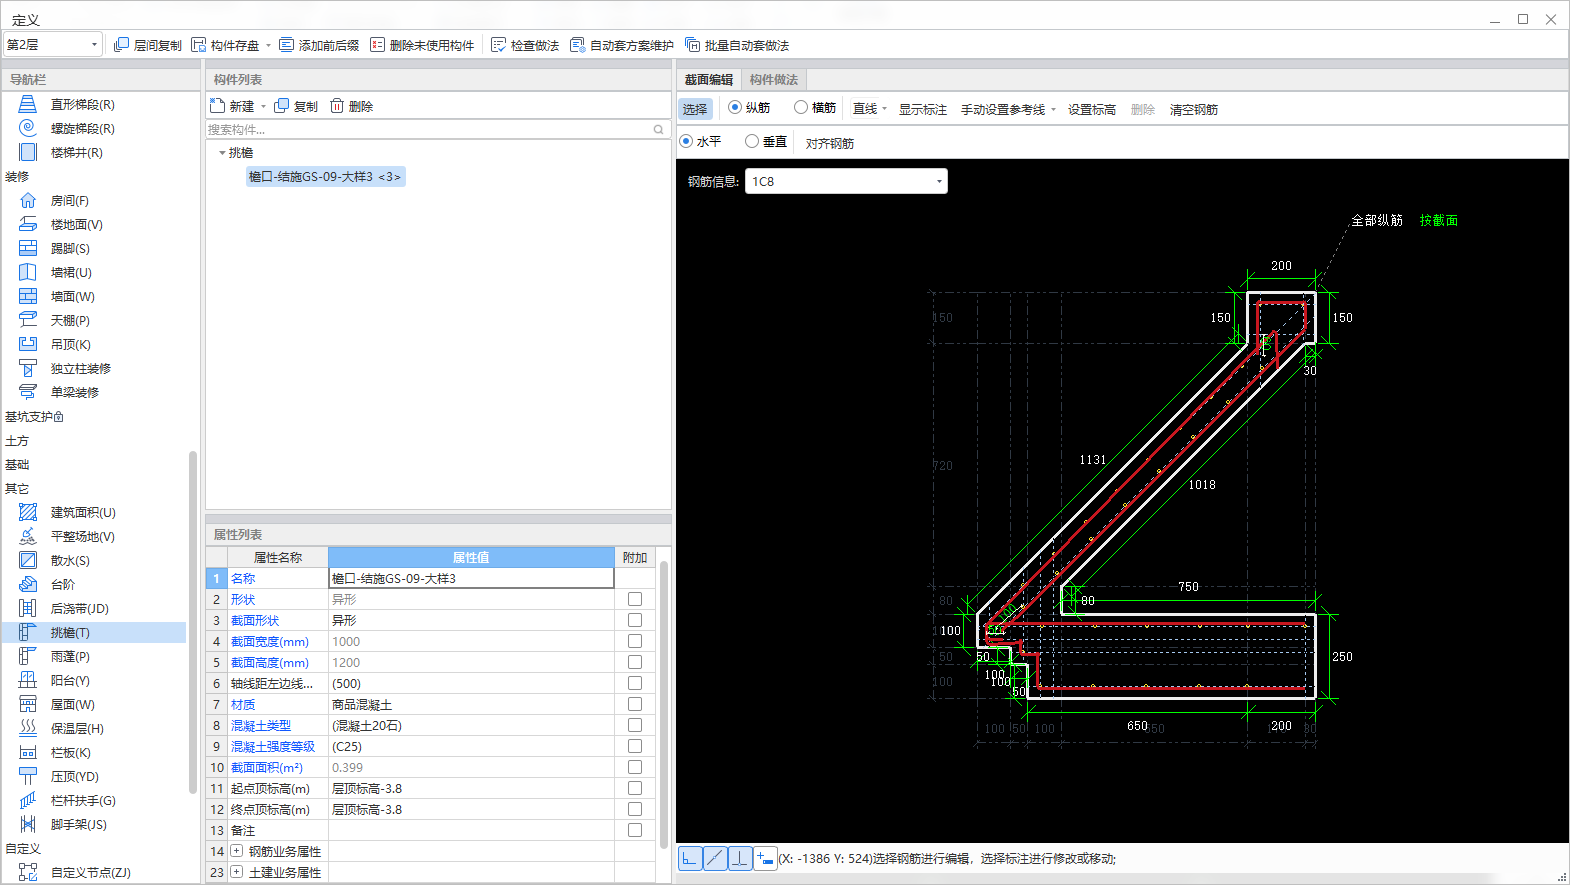
Task: Click the 对齐钢筋 button
Action: 830,143
